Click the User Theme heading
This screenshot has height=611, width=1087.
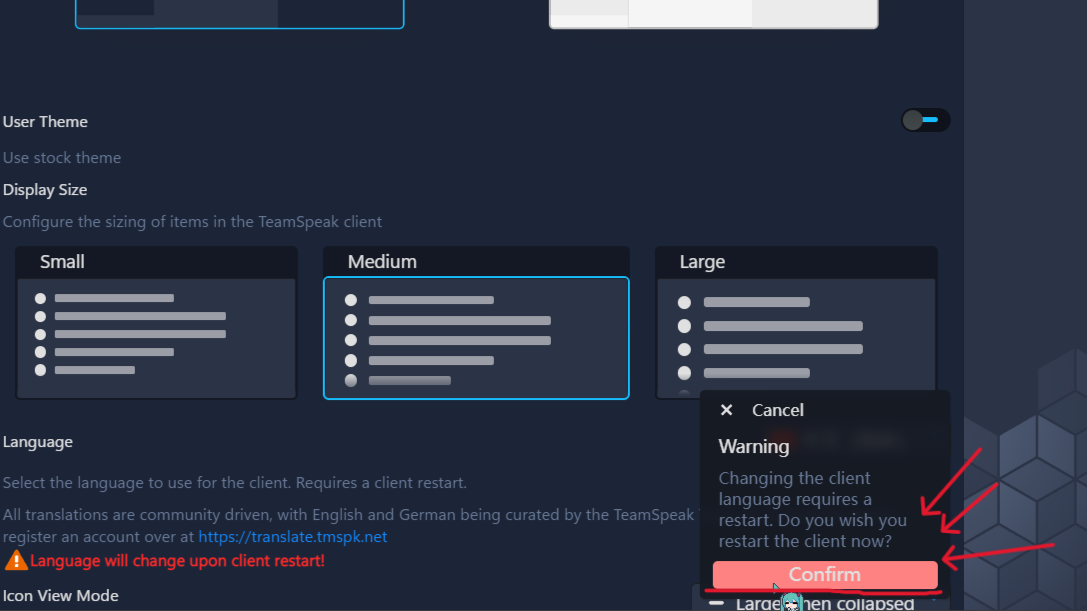coord(45,122)
